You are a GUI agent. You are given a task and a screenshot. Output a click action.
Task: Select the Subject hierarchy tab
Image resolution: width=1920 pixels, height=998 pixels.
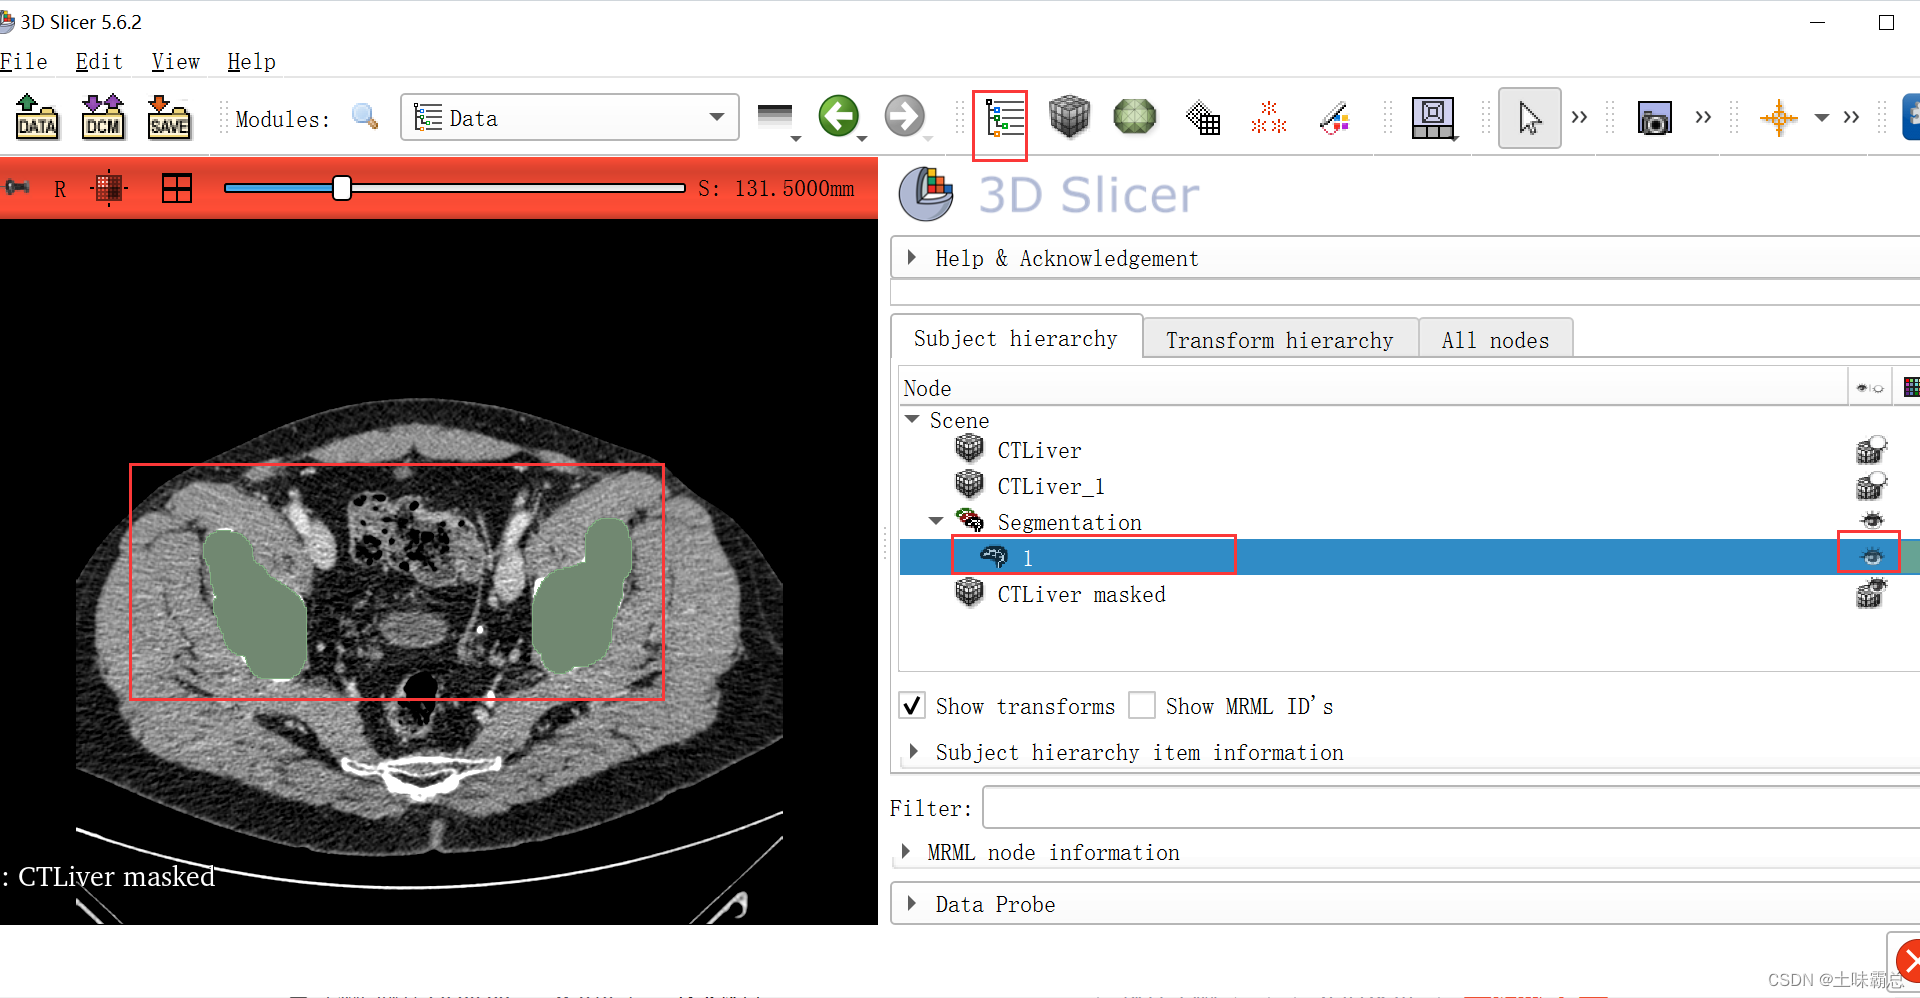[x=1016, y=338]
